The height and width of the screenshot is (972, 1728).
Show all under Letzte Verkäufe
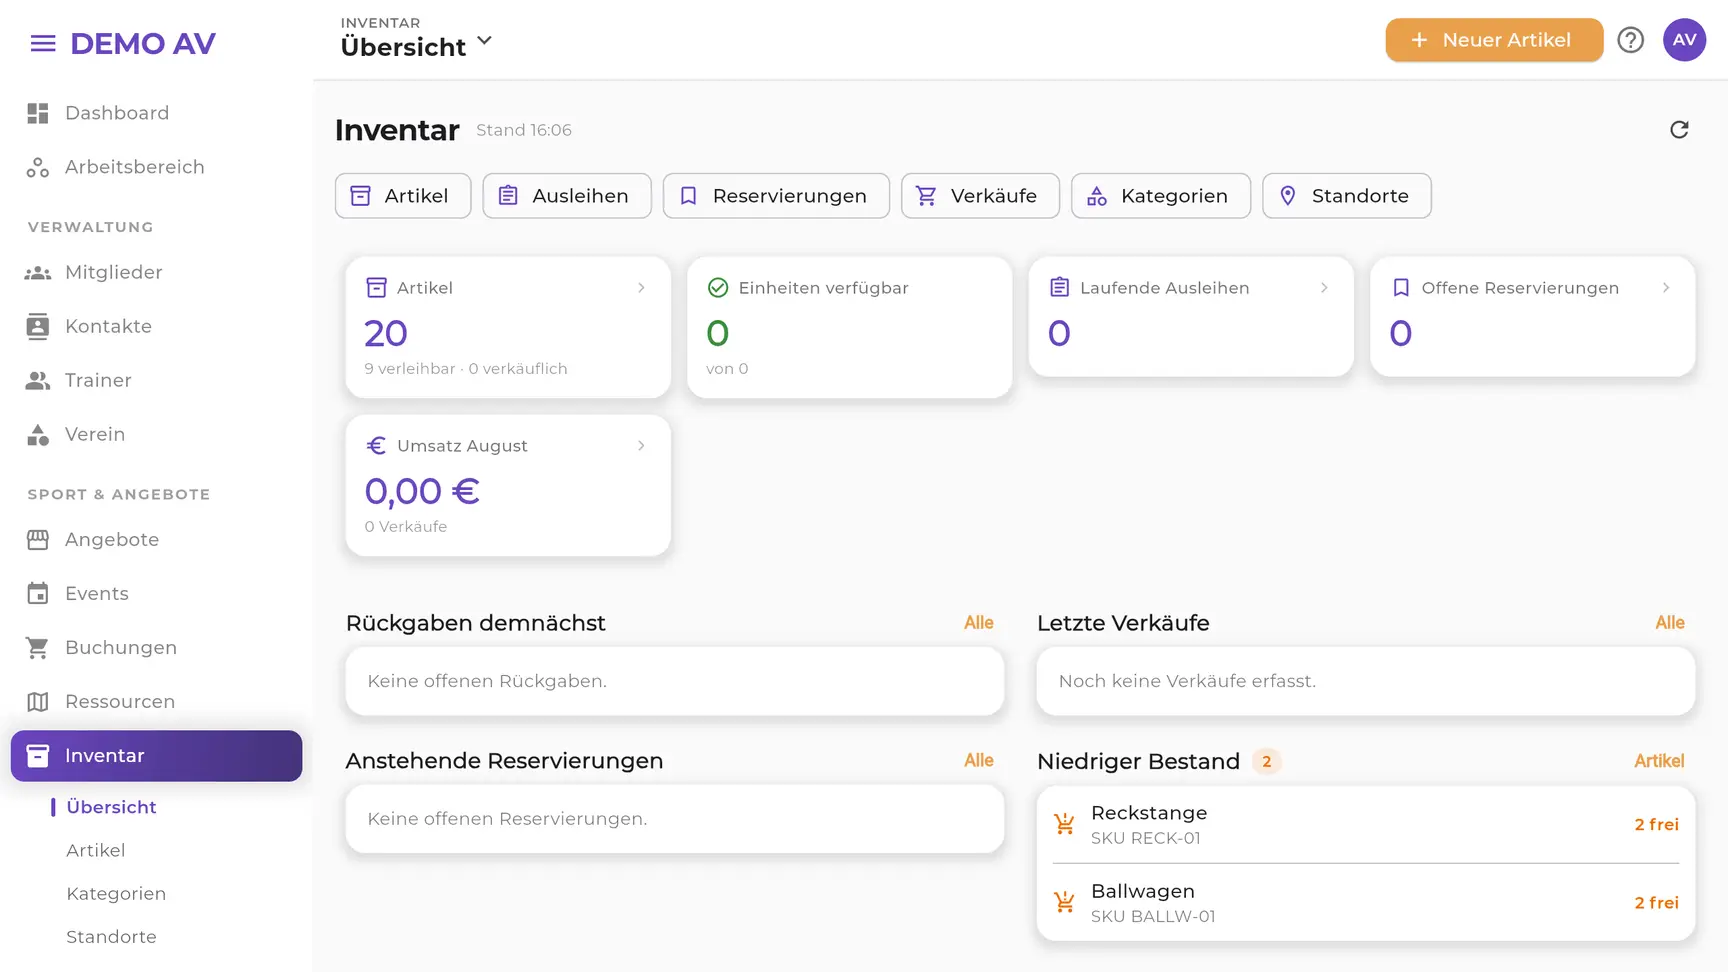(x=1670, y=623)
